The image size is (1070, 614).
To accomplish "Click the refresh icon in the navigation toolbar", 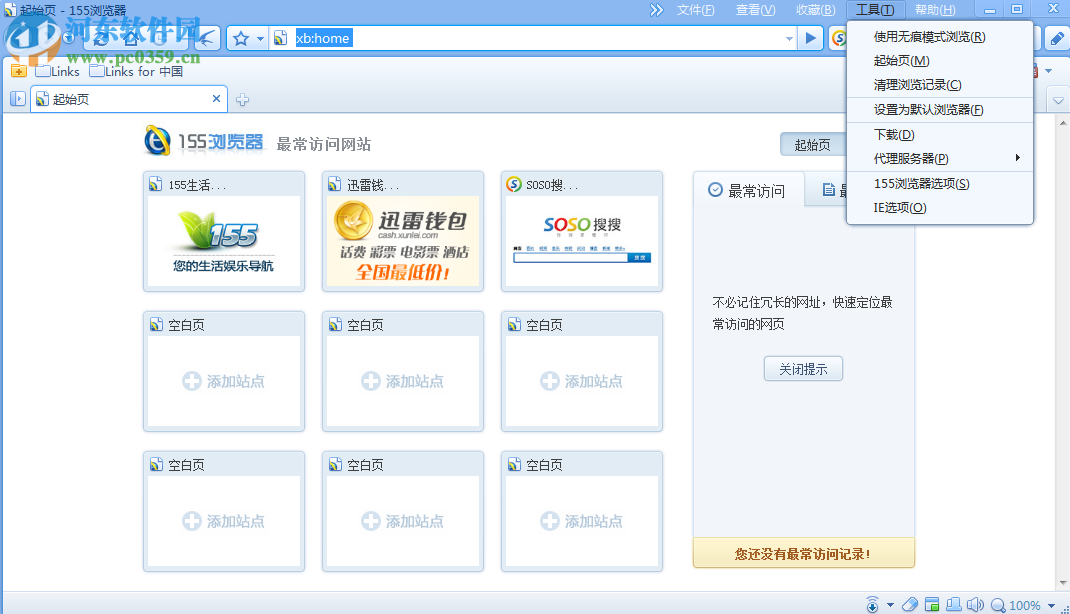I will (102, 38).
